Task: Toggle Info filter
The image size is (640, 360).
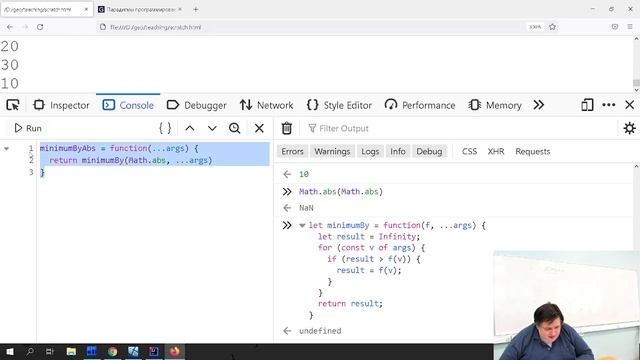Action: click(x=398, y=151)
